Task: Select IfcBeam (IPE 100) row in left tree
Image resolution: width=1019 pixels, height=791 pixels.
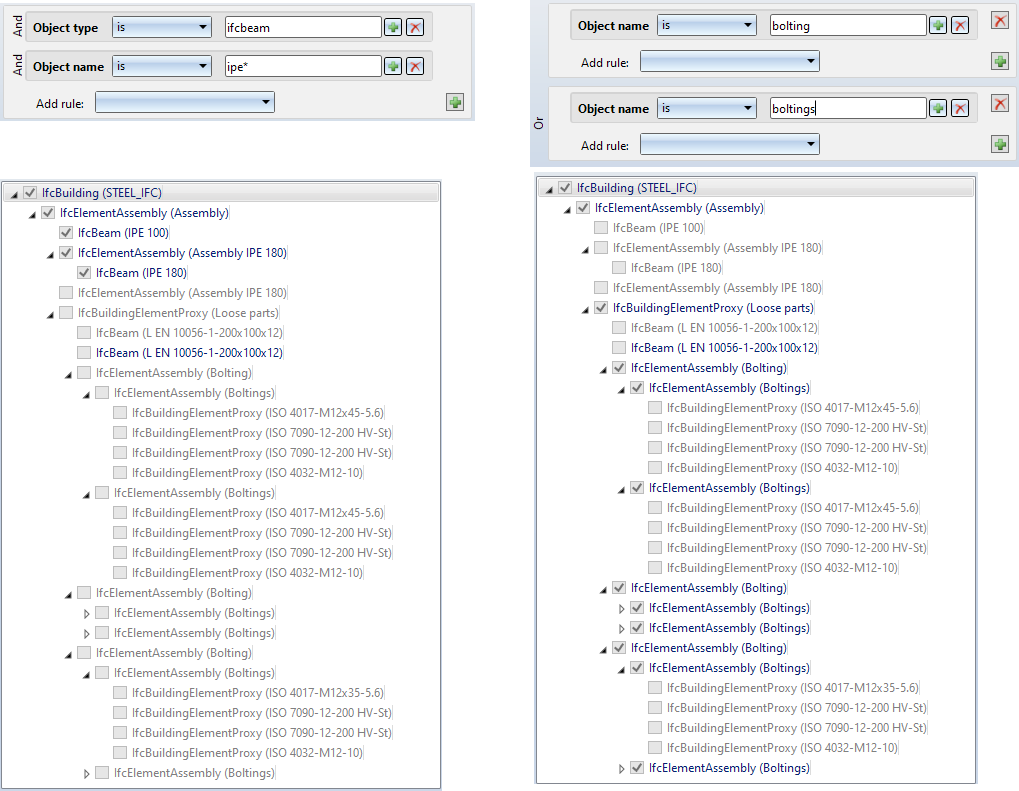Action: point(123,233)
